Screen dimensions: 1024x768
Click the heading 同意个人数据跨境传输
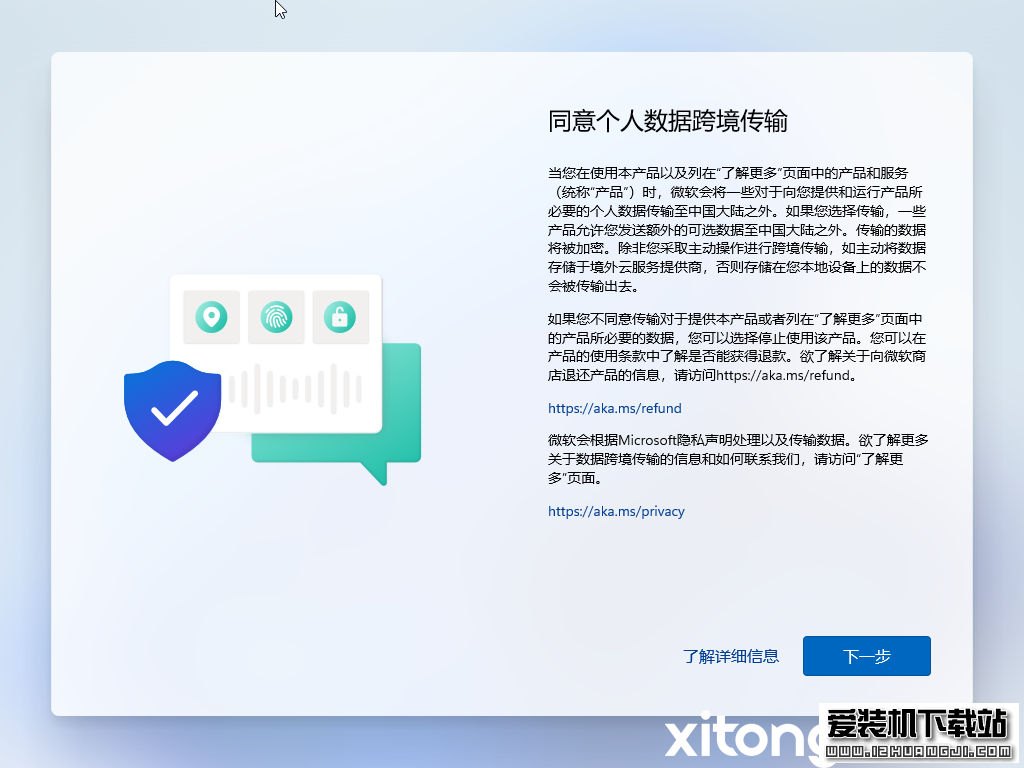pyautogui.click(x=667, y=121)
